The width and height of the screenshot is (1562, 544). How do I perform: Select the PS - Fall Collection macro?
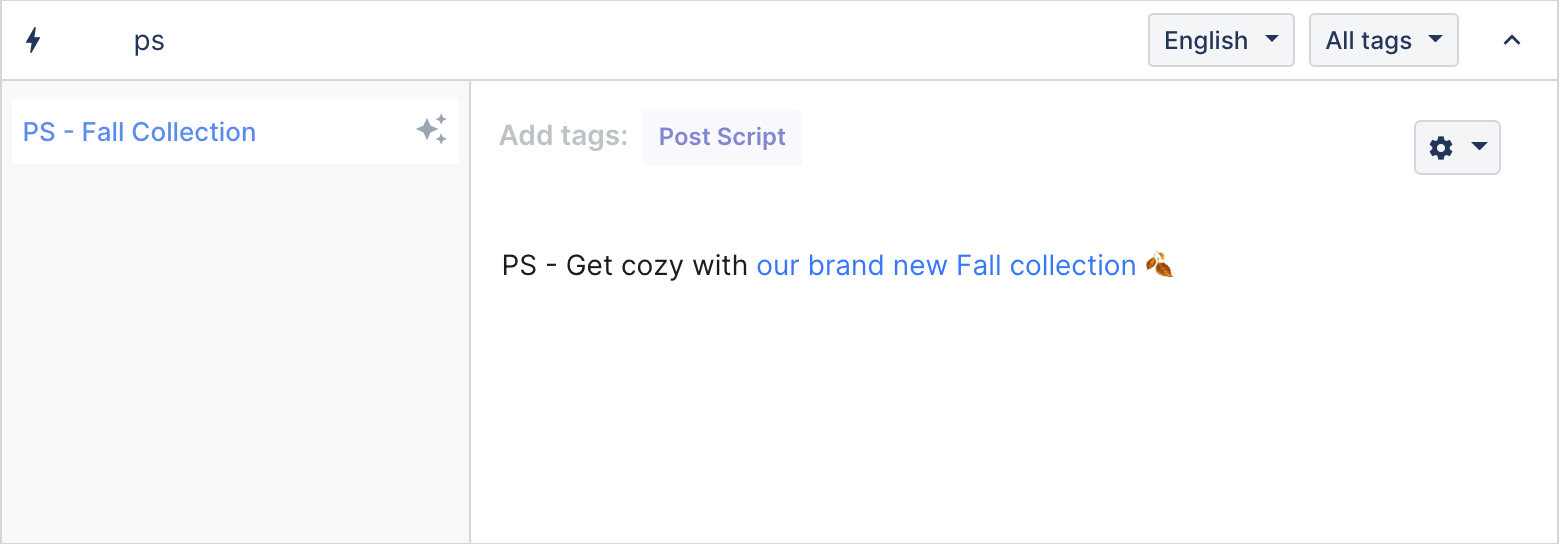235,131
